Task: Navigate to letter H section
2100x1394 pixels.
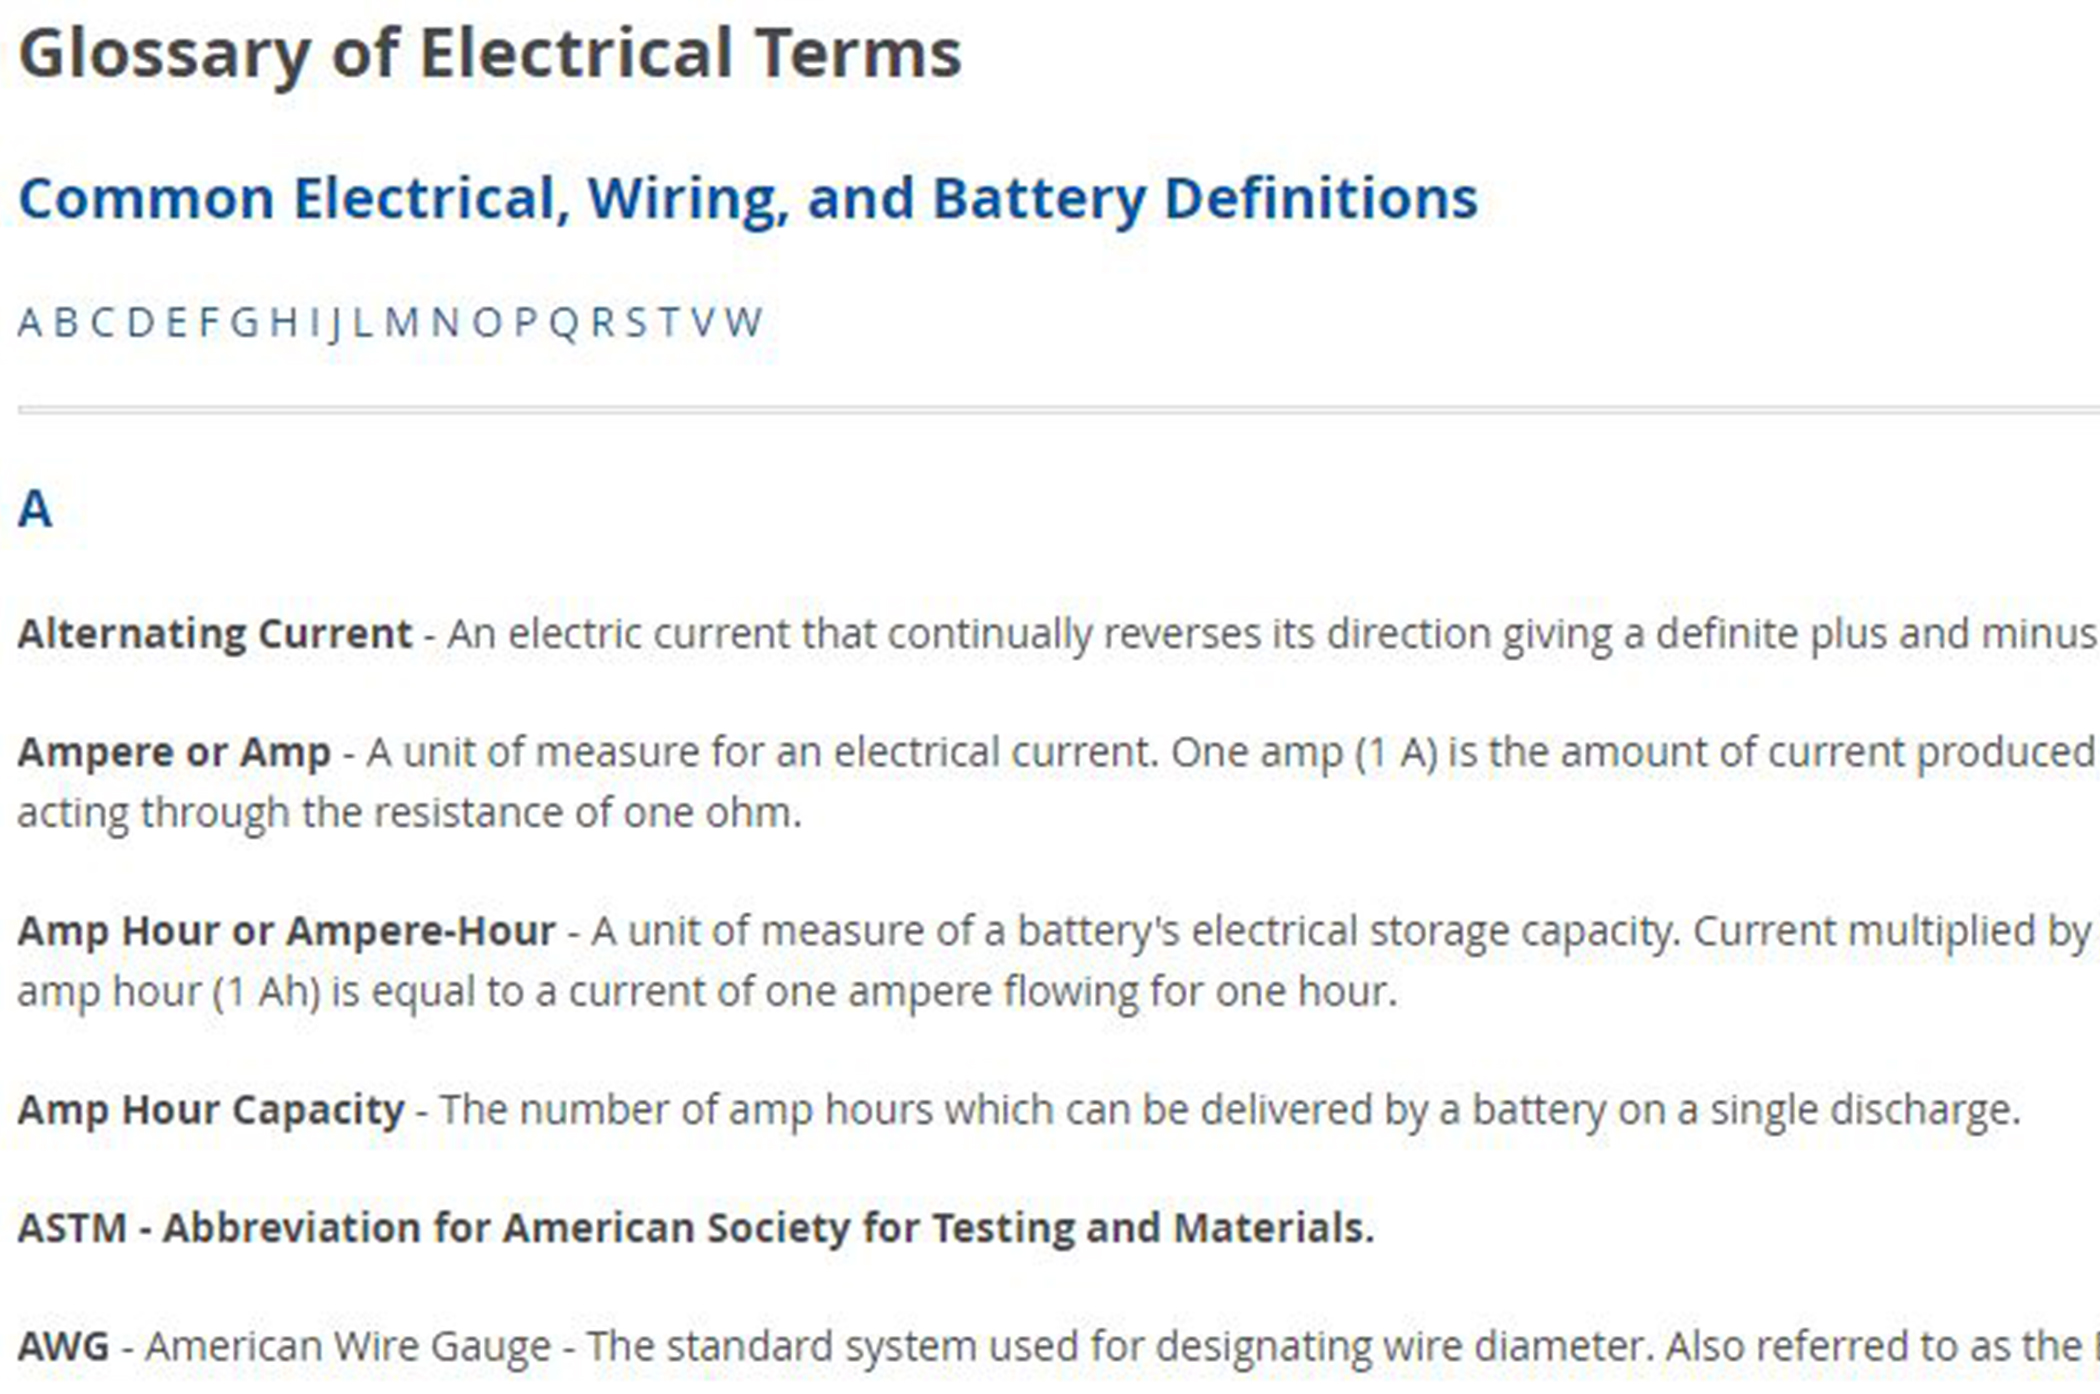Action: pyautogui.click(x=284, y=323)
